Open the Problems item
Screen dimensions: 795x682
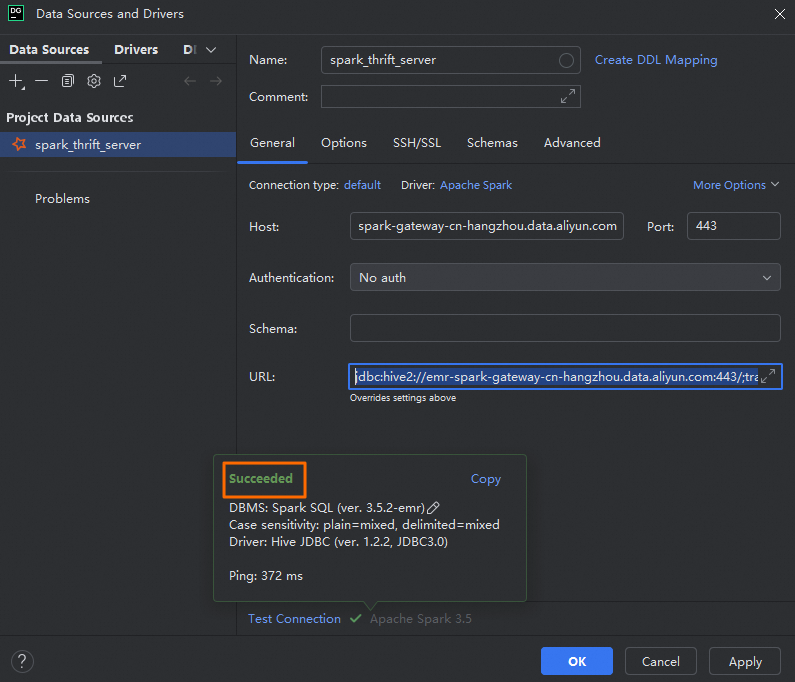[x=62, y=199]
